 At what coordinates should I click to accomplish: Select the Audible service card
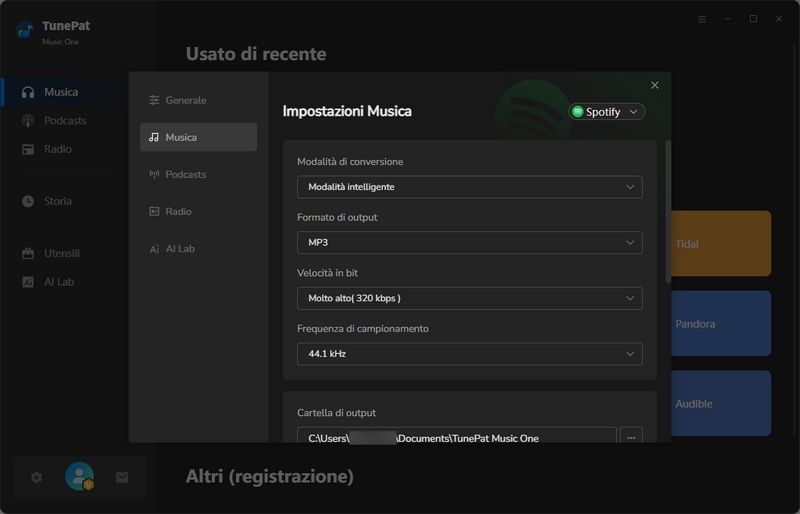[721, 403]
